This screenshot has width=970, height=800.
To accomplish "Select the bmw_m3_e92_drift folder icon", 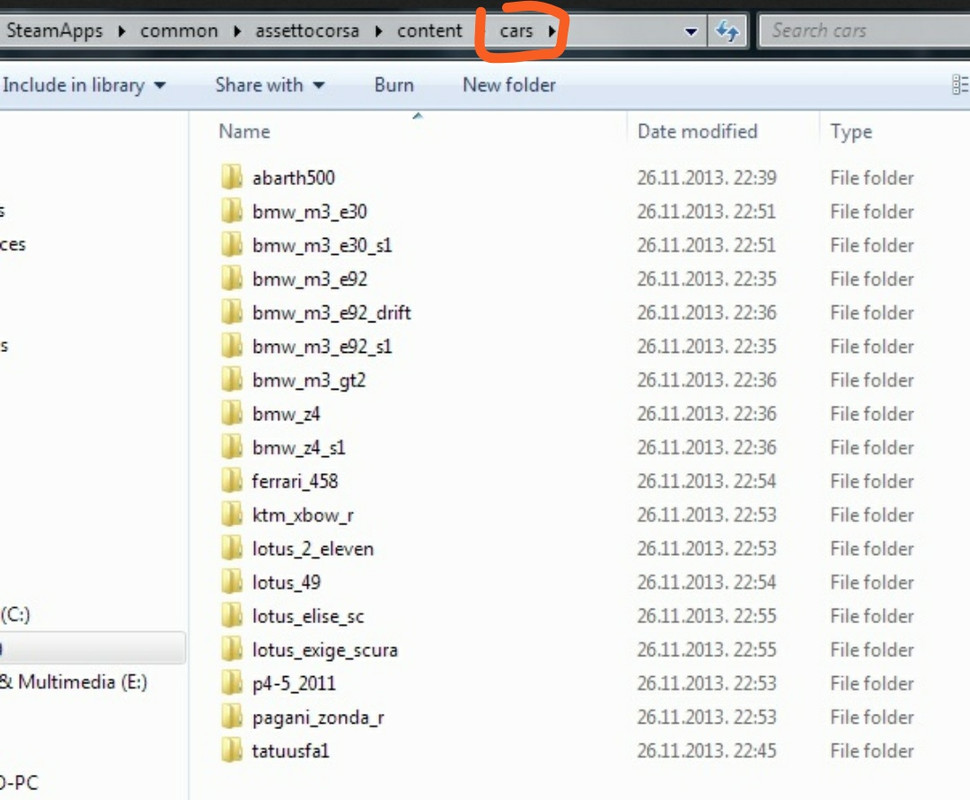I will point(231,312).
